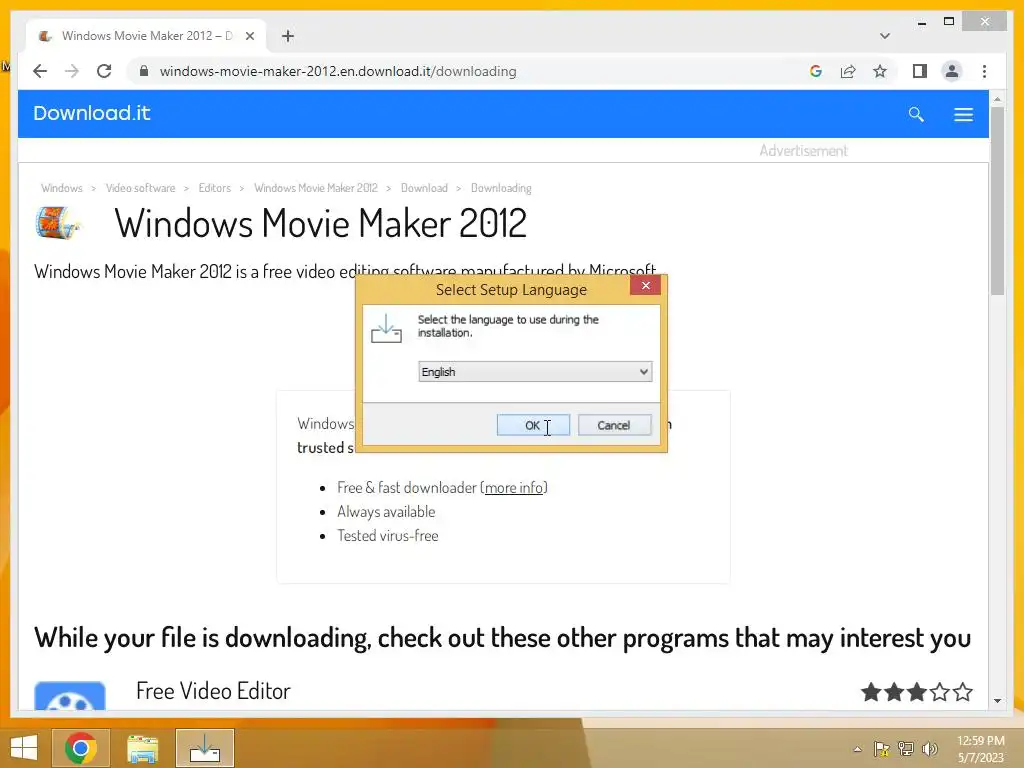This screenshot has height=768, width=1024.
Task: Go to Video software breadcrumb
Action: point(140,188)
